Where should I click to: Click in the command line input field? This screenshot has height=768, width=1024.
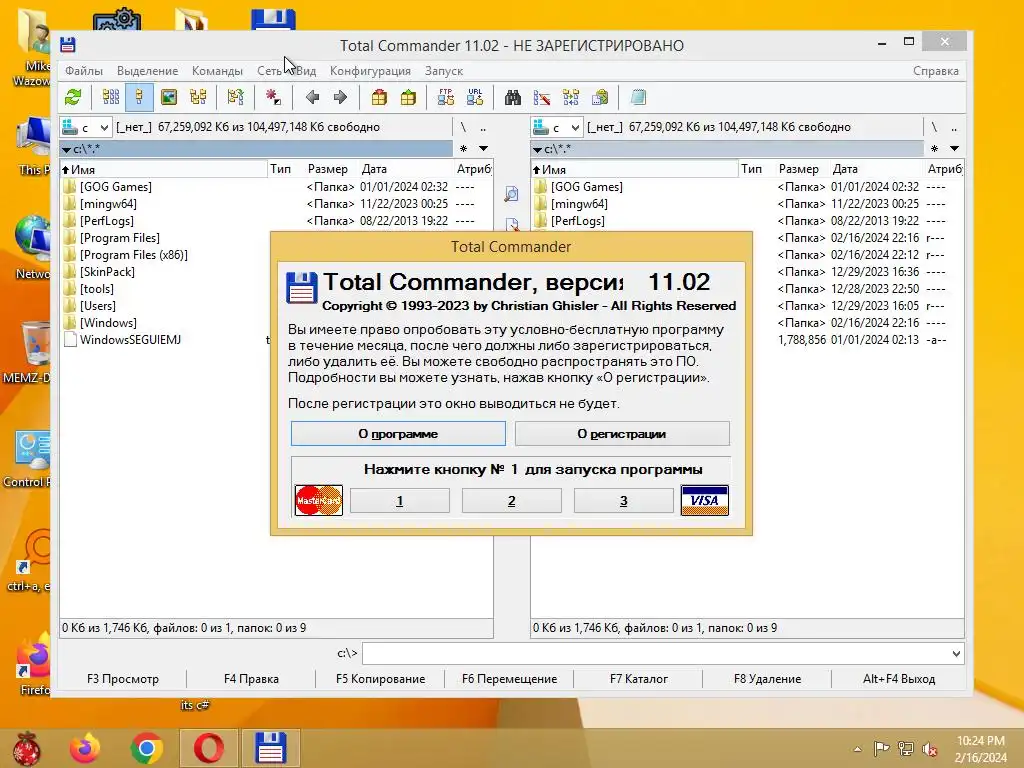pyautogui.click(x=656, y=654)
